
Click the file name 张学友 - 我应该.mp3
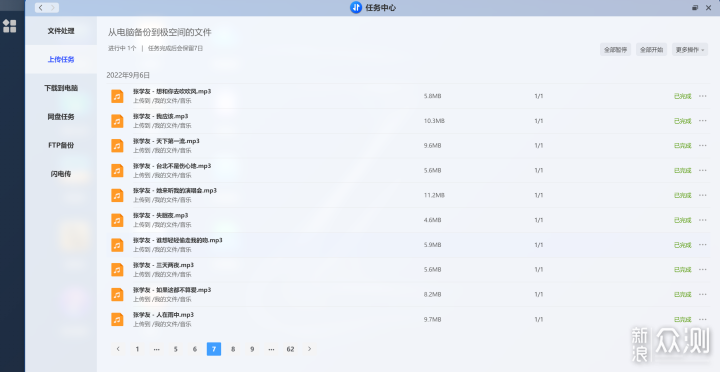click(161, 116)
